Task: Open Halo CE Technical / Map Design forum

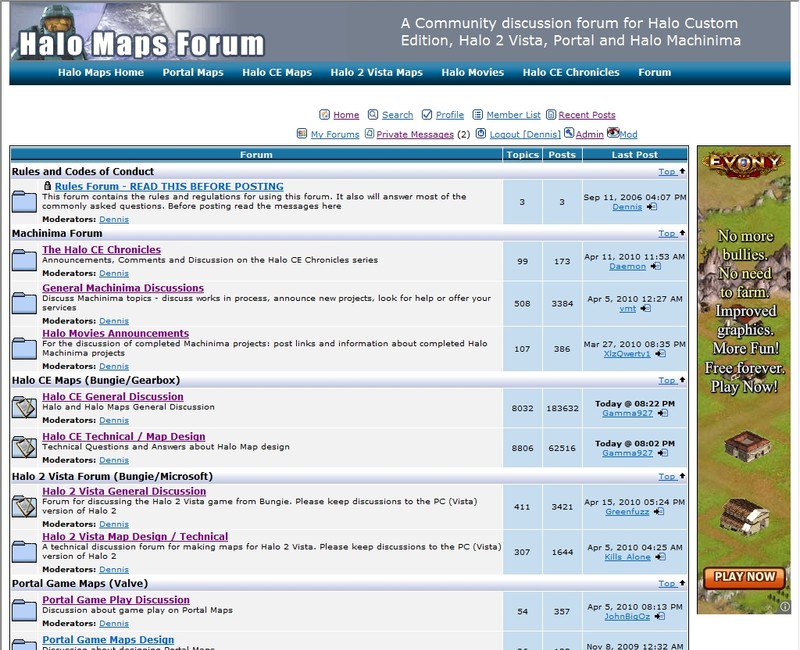Action: click(x=123, y=436)
